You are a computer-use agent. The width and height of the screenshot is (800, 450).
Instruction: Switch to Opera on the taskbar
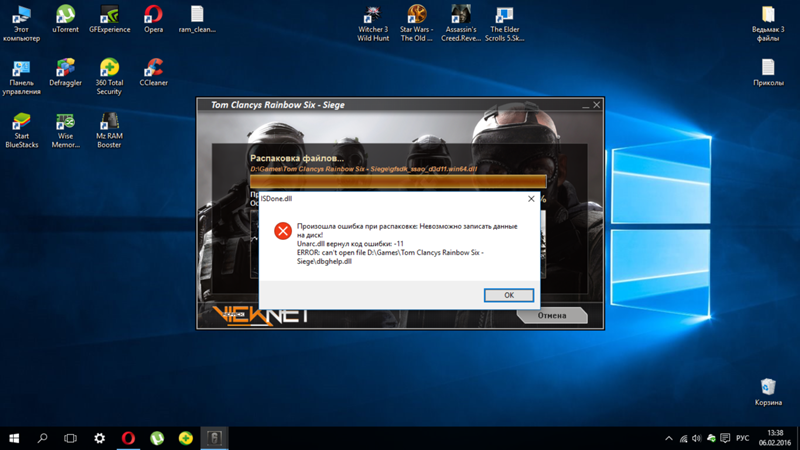click(x=128, y=438)
